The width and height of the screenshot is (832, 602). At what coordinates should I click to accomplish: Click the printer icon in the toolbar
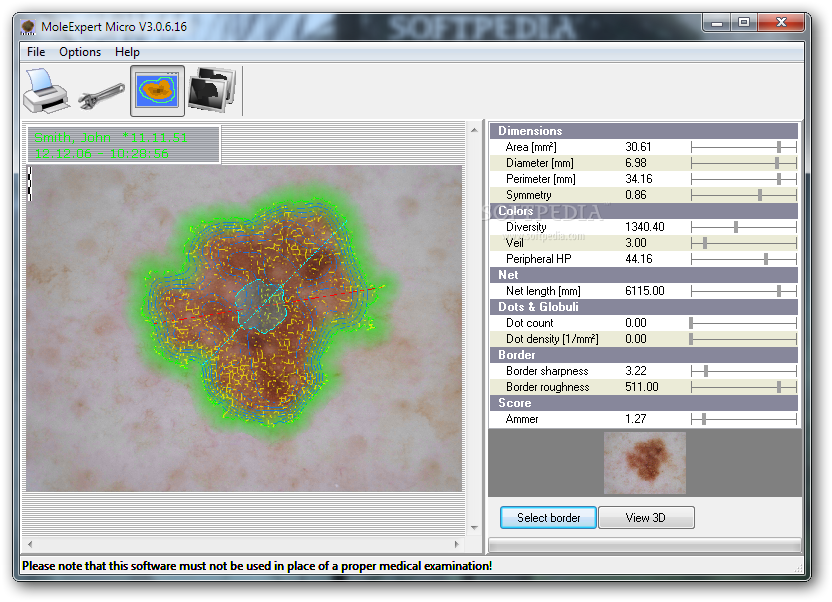point(46,91)
